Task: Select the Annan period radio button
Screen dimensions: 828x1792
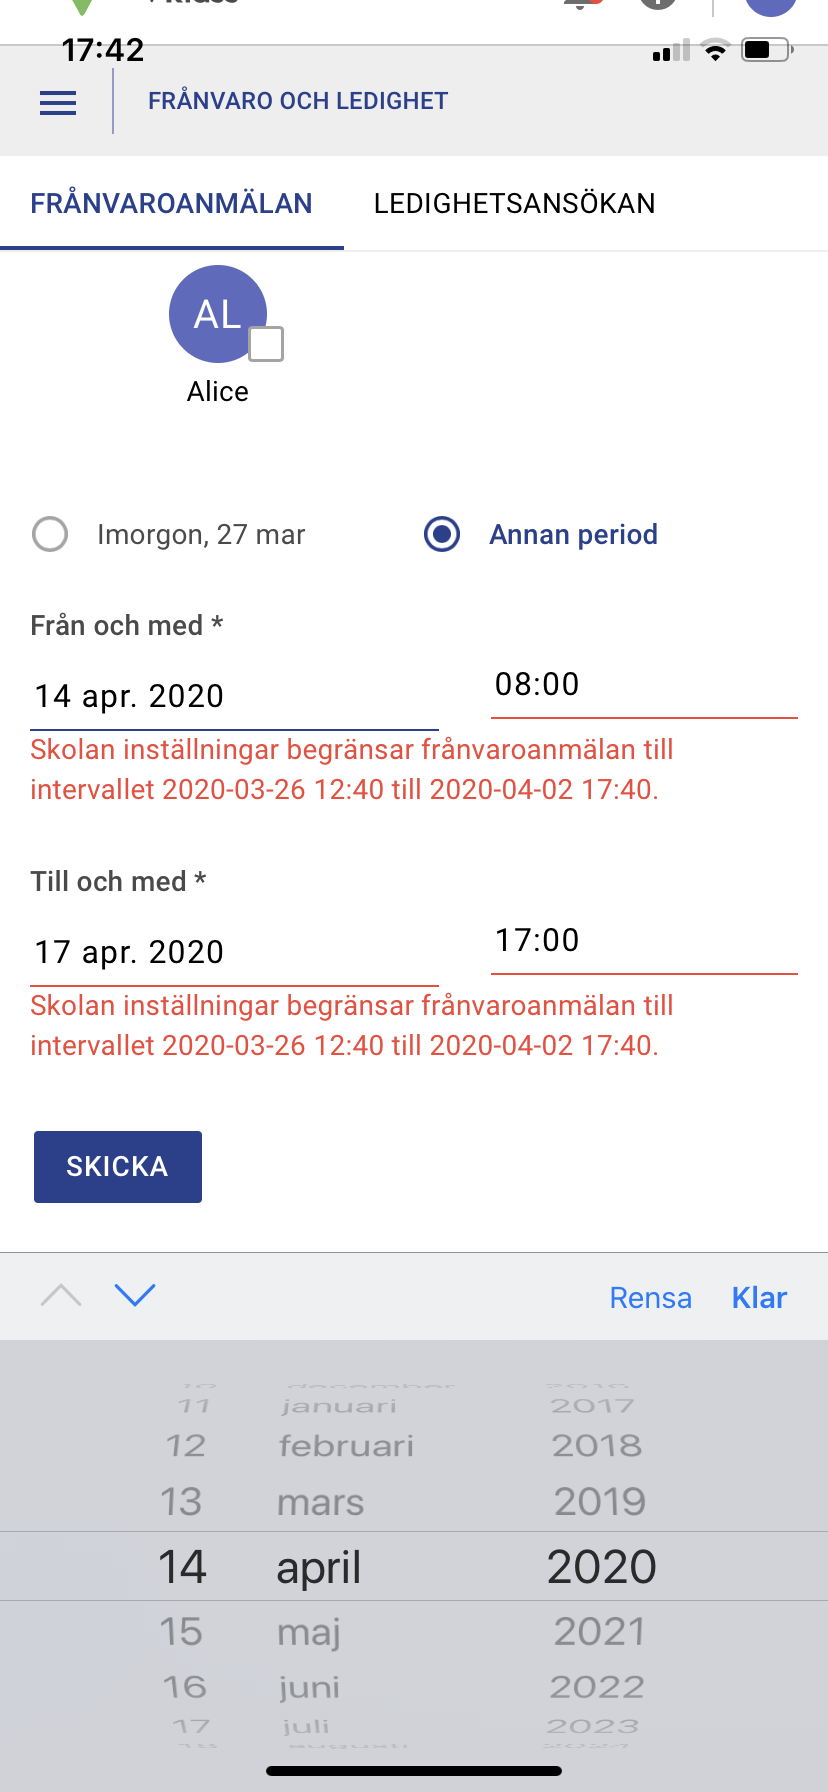Action: [x=442, y=534]
